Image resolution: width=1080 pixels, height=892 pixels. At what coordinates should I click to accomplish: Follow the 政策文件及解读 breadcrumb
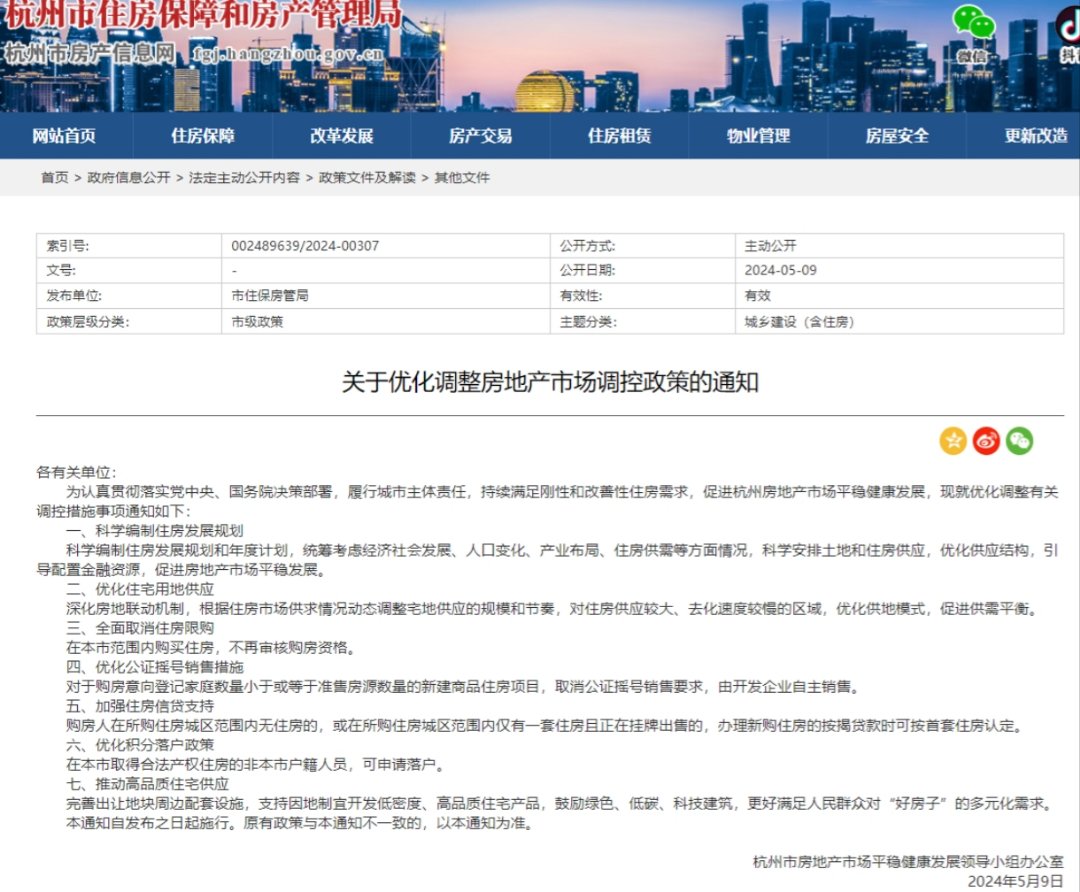pos(367,178)
